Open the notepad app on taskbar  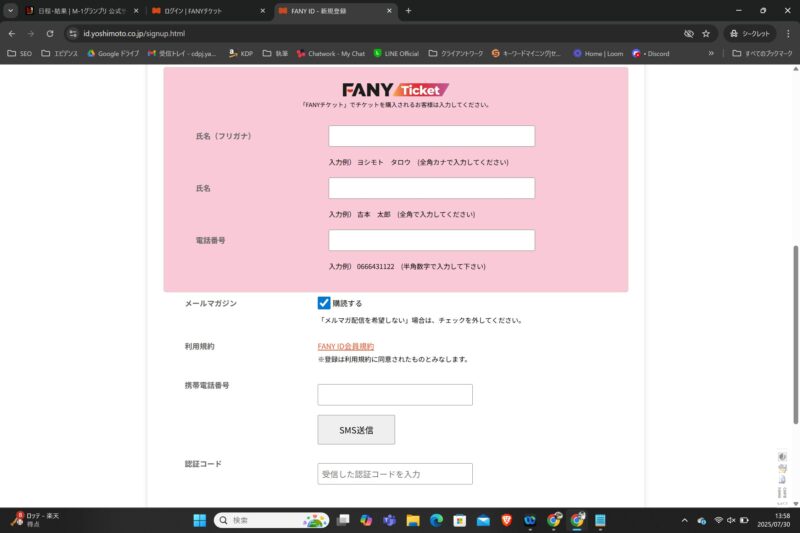pos(601,520)
